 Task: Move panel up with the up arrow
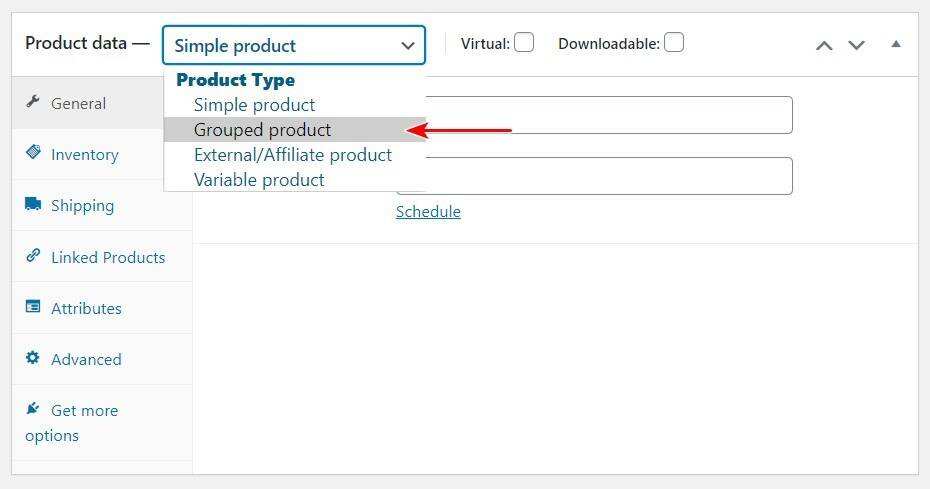click(x=824, y=45)
